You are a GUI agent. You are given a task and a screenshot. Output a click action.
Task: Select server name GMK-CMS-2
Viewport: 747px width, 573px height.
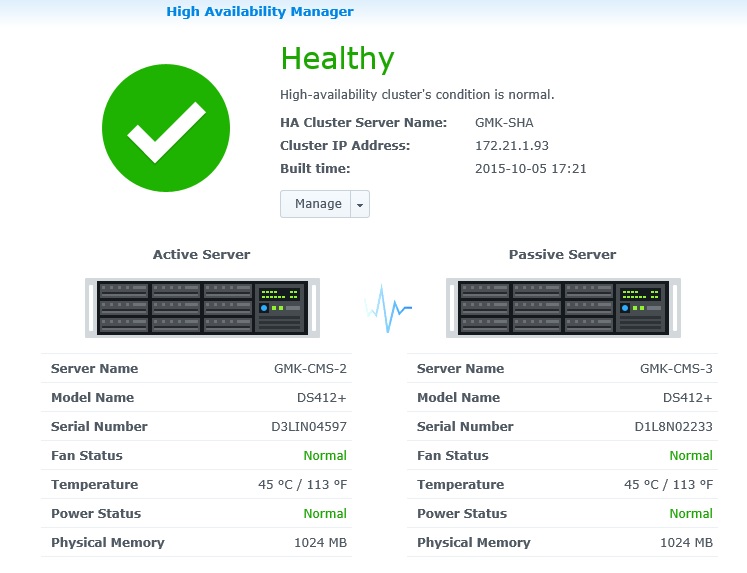[310, 369]
